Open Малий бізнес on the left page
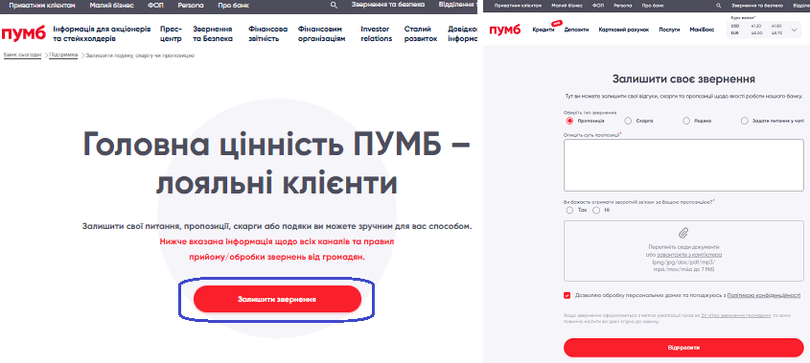 (x=111, y=5)
